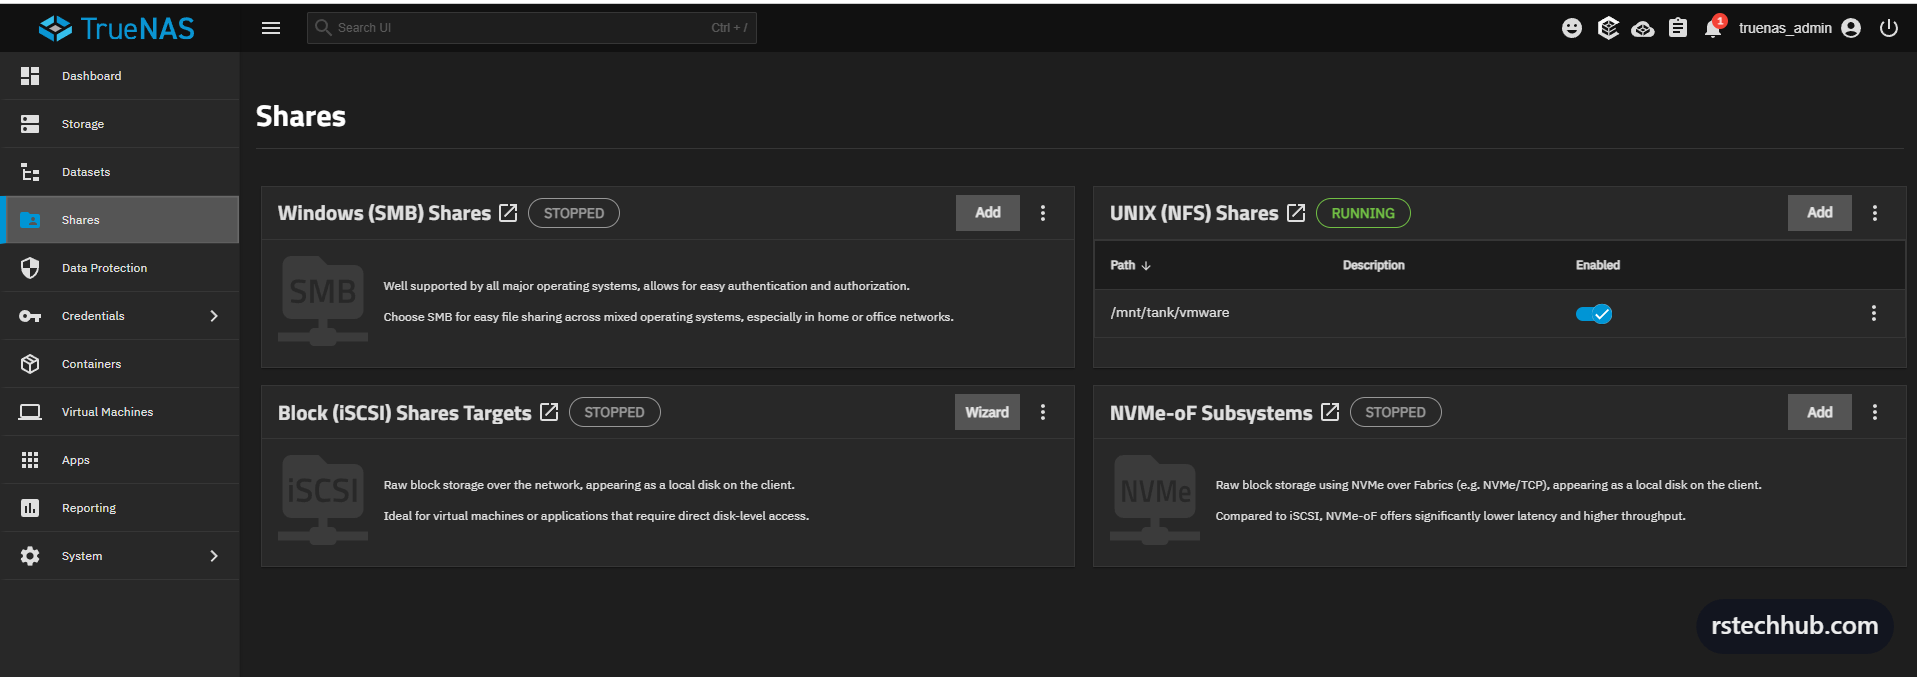1917x677 pixels.
Task: Open NVMe-oF Subsystems options menu
Action: point(1875,412)
